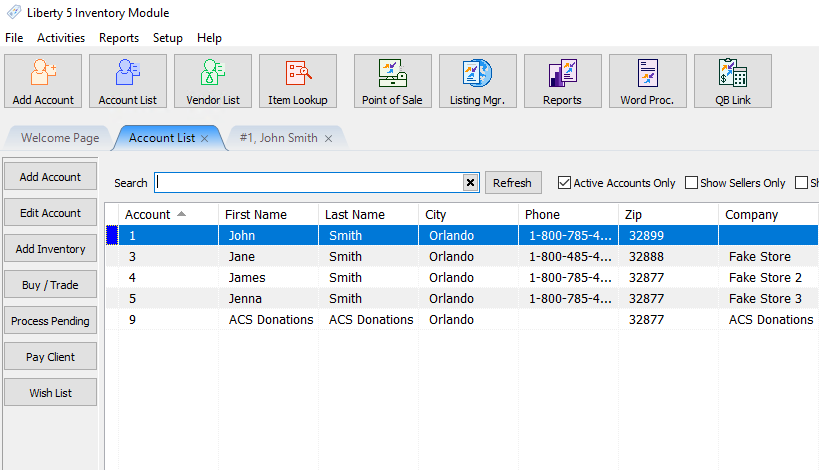
Task: Open the Vendor List toolbar icon
Action: [213, 81]
